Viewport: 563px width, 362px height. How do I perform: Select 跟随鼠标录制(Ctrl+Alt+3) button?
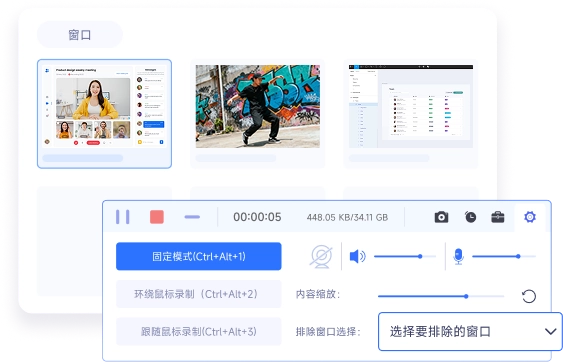(x=199, y=331)
